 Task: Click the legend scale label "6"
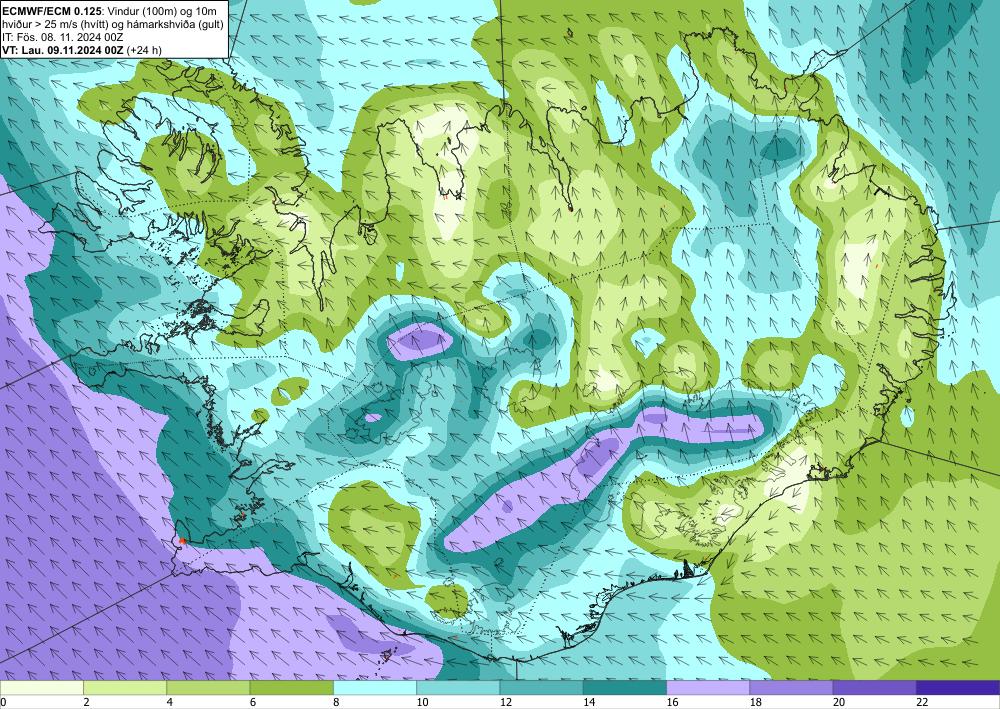point(253,703)
